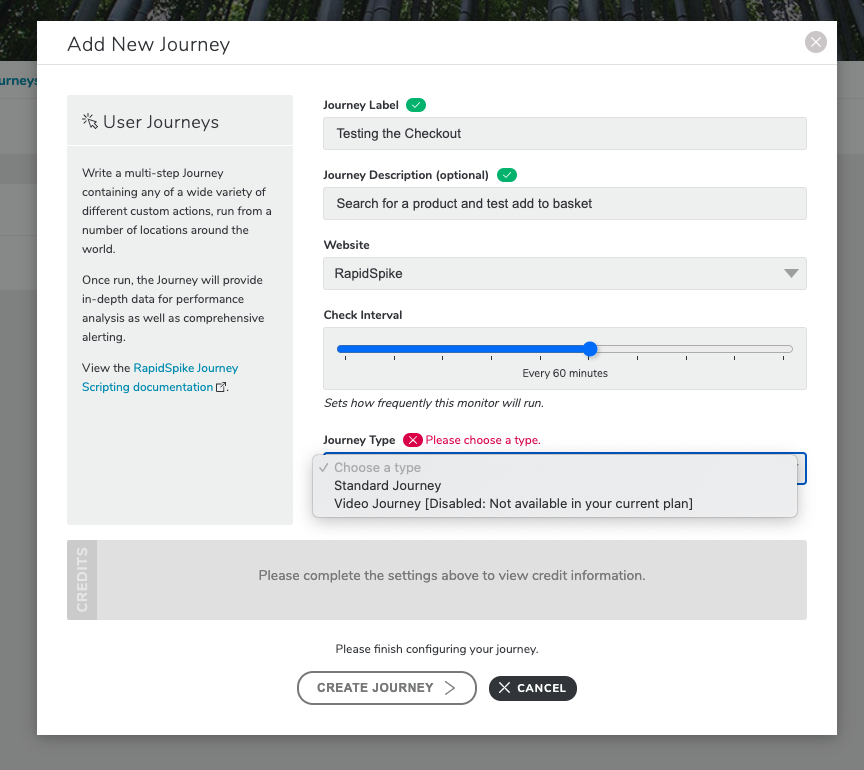Close the Add New Journey dialog
864x770 pixels.
(x=816, y=42)
